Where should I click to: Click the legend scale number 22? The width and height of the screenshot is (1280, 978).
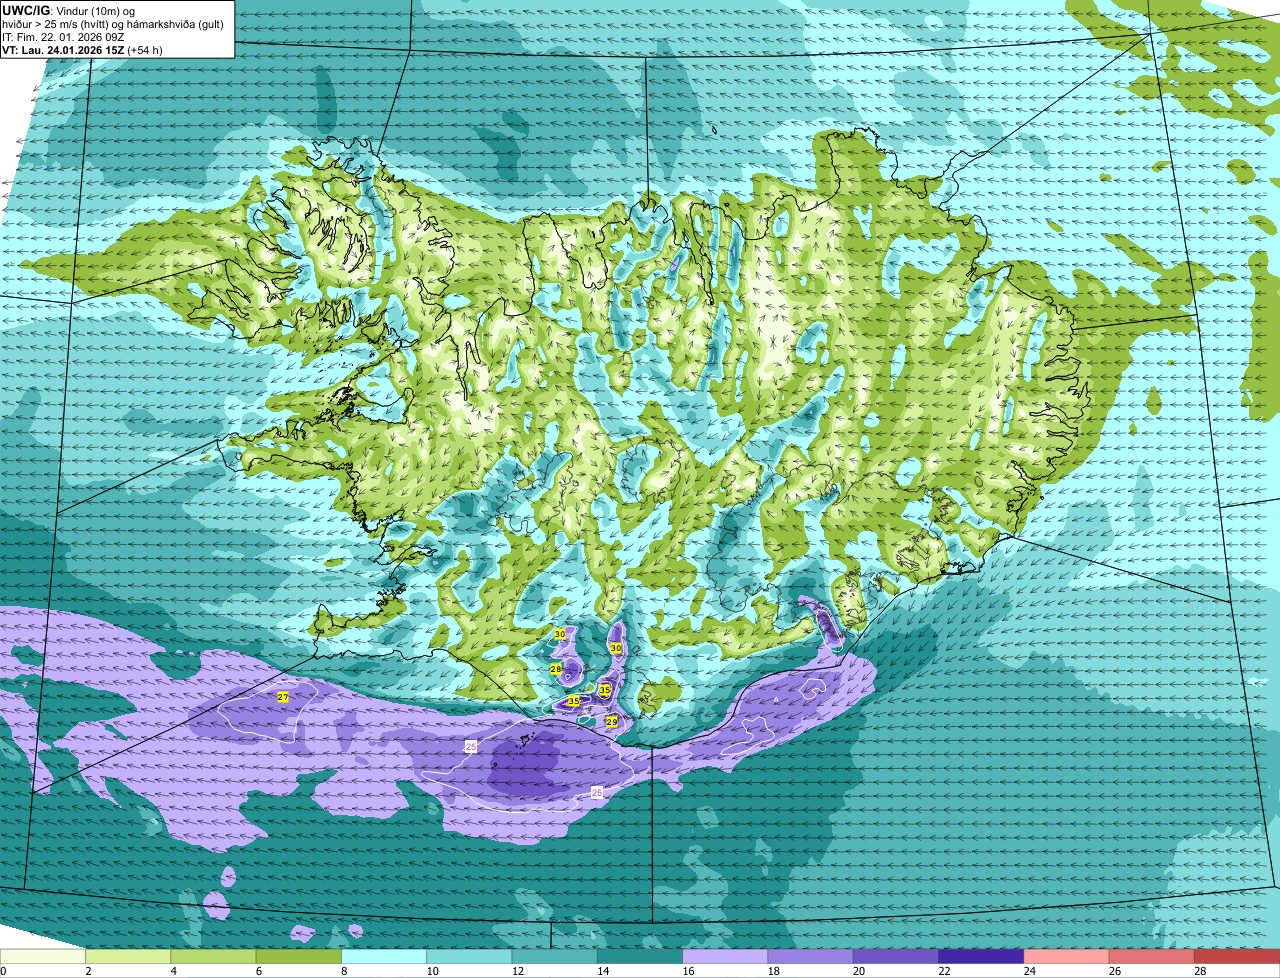[x=944, y=971]
